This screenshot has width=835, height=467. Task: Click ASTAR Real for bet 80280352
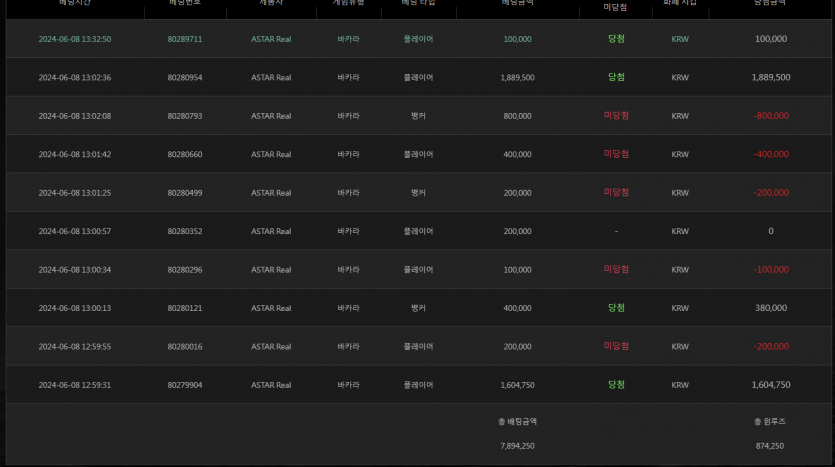tap(271, 231)
